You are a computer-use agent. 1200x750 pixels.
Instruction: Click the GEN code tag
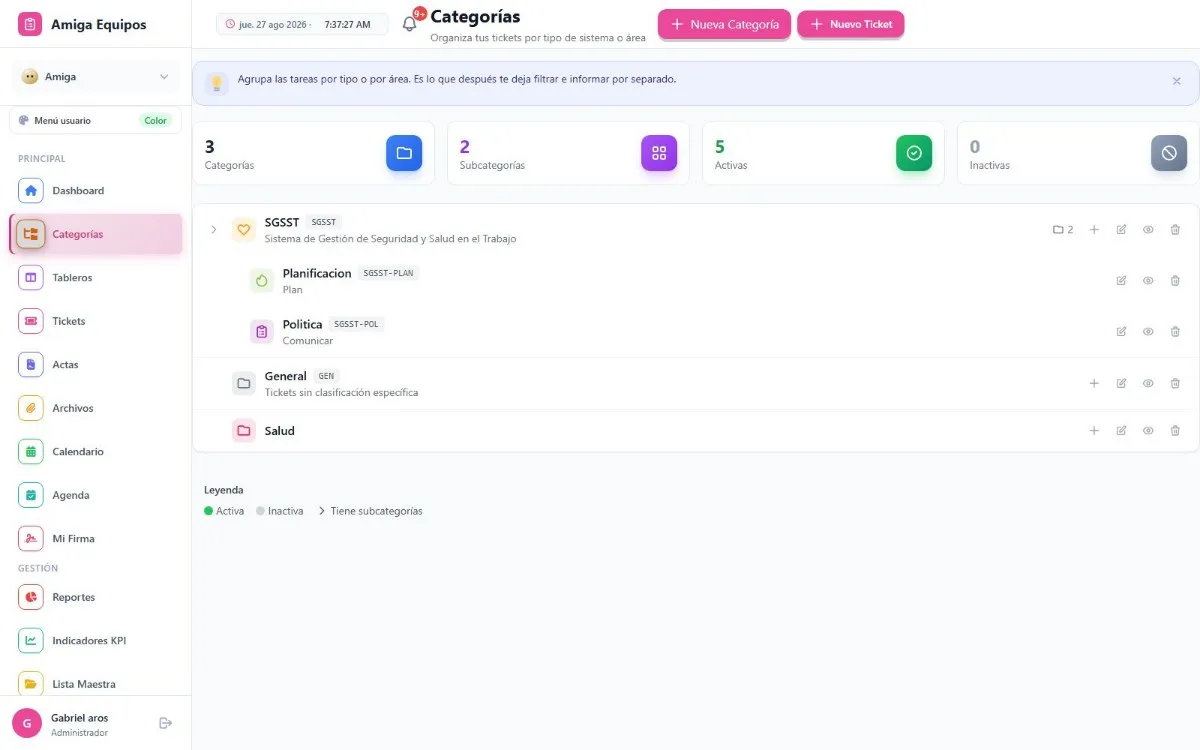(x=326, y=376)
